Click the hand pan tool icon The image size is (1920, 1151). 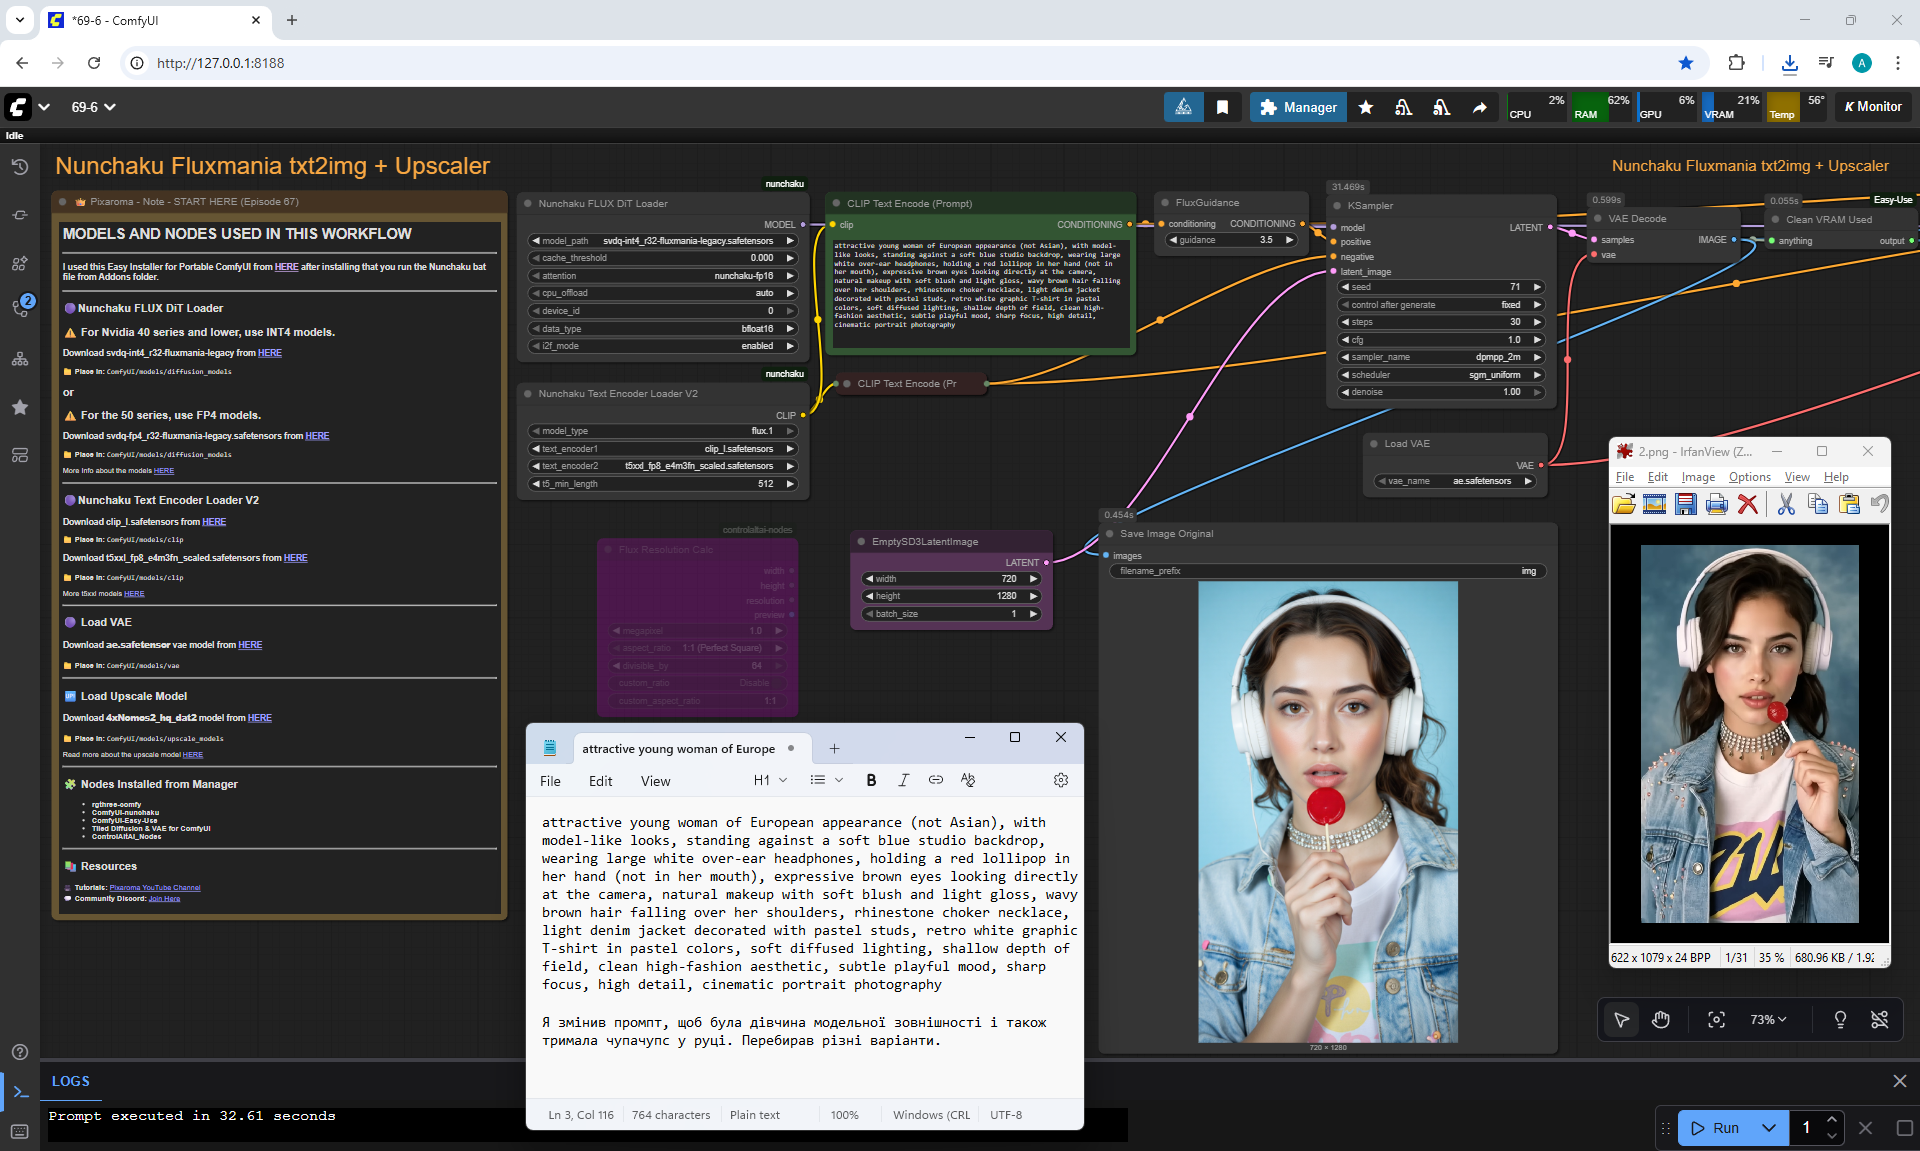coord(1661,1019)
